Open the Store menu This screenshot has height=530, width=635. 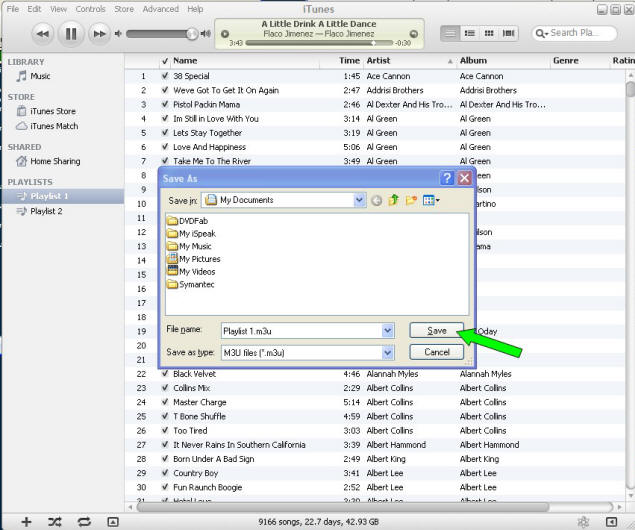[x=124, y=9]
